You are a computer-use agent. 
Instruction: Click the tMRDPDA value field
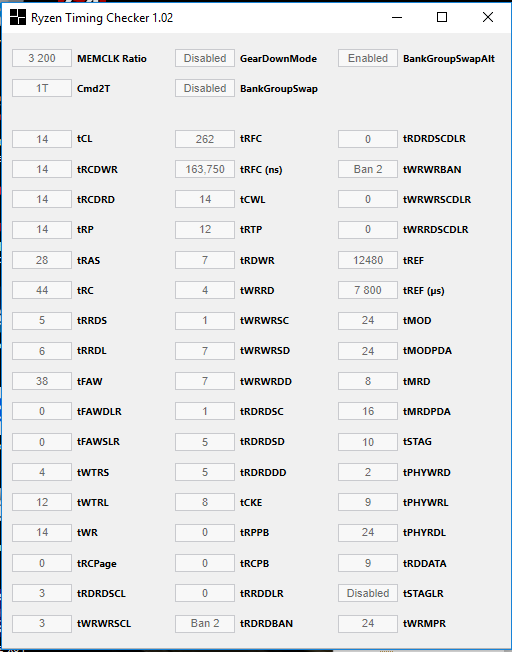pyautogui.click(x=368, y=411)
